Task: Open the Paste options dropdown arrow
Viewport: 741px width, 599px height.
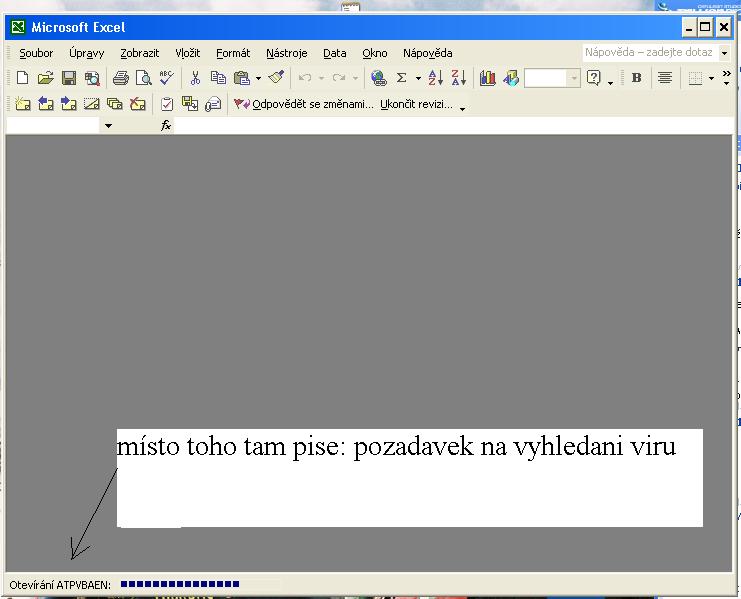Action: pos(258,78)
